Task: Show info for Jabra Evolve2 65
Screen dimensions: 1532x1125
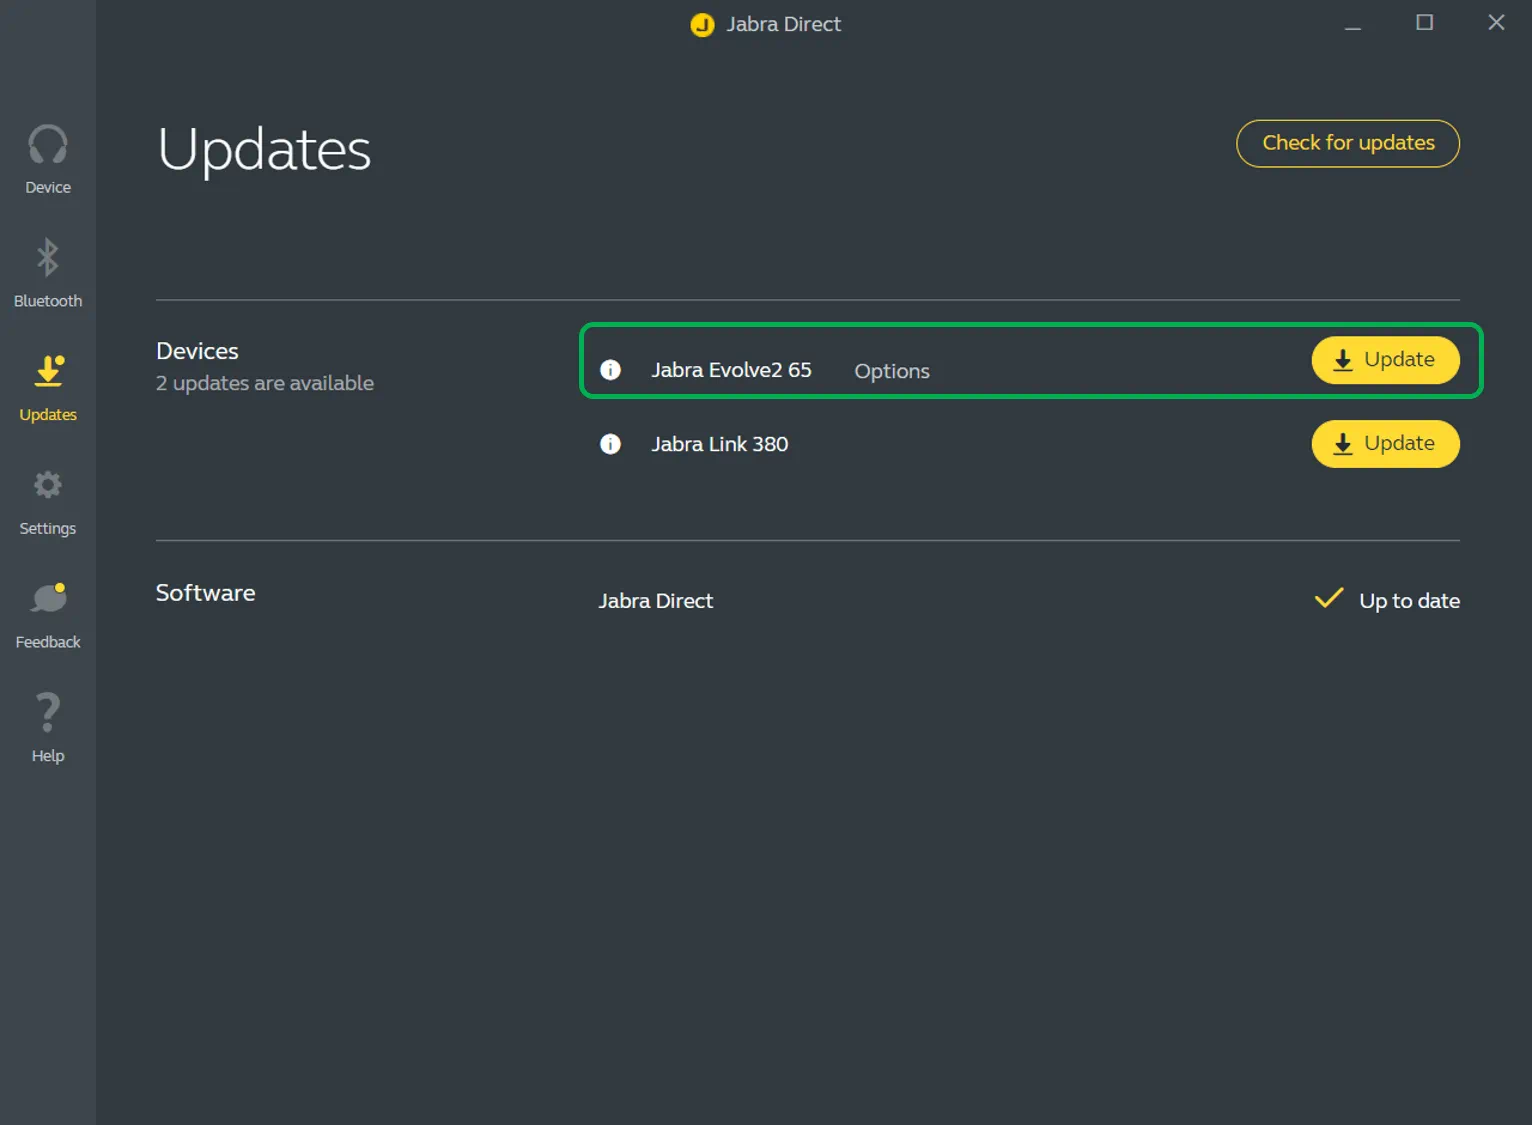Action: [x=610, y=370]
